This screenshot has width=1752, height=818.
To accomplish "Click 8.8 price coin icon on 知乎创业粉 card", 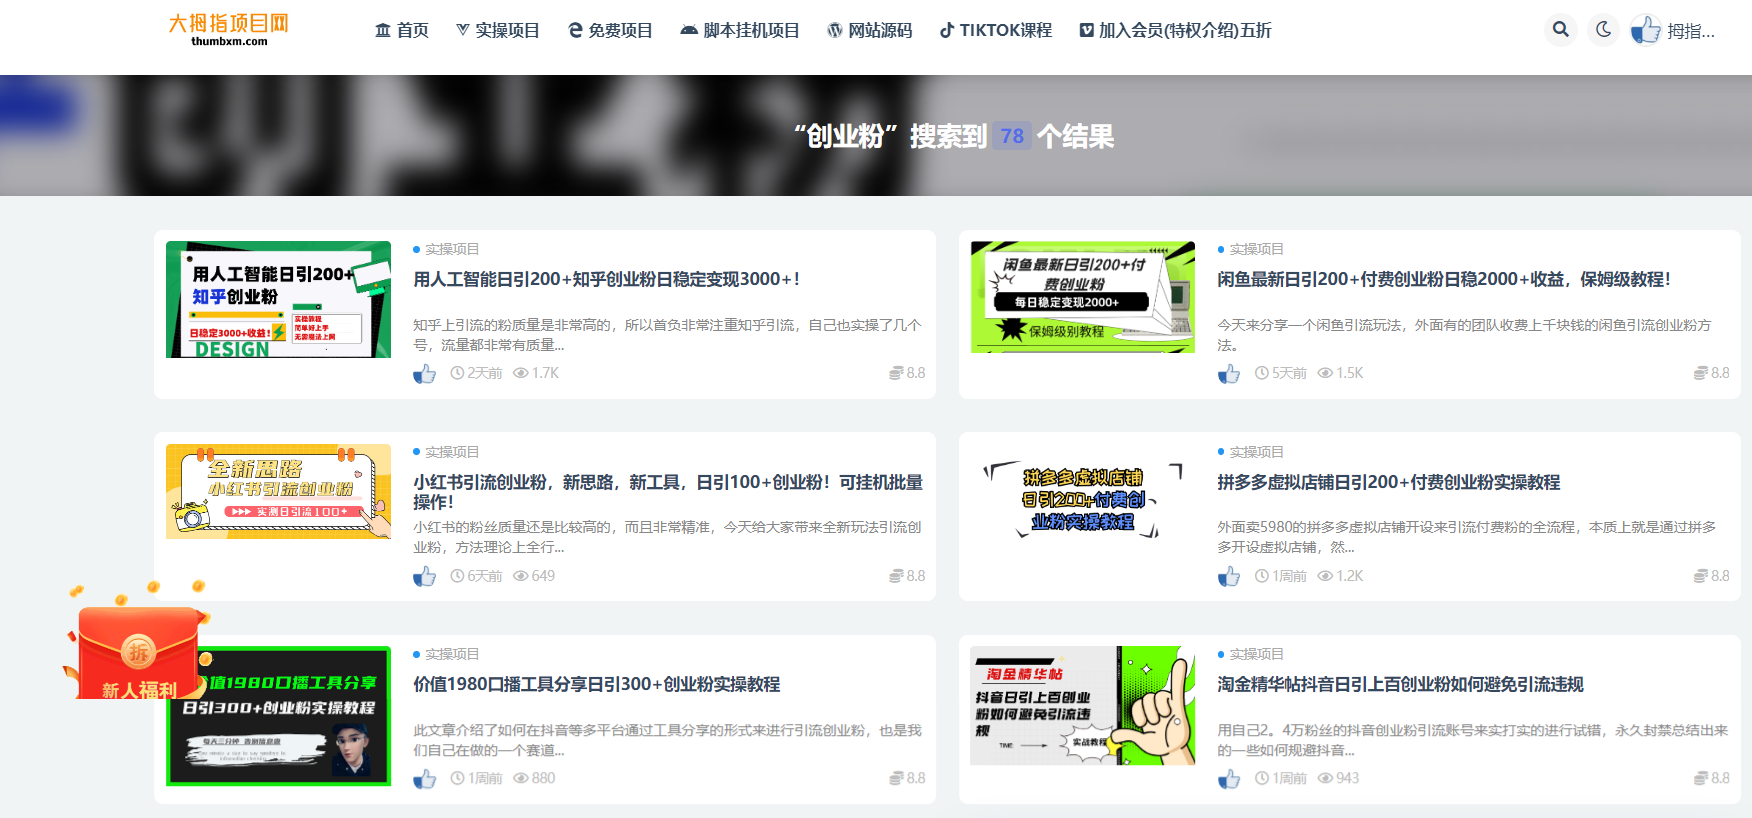I will pyautogui.click(x=896, y=373).
